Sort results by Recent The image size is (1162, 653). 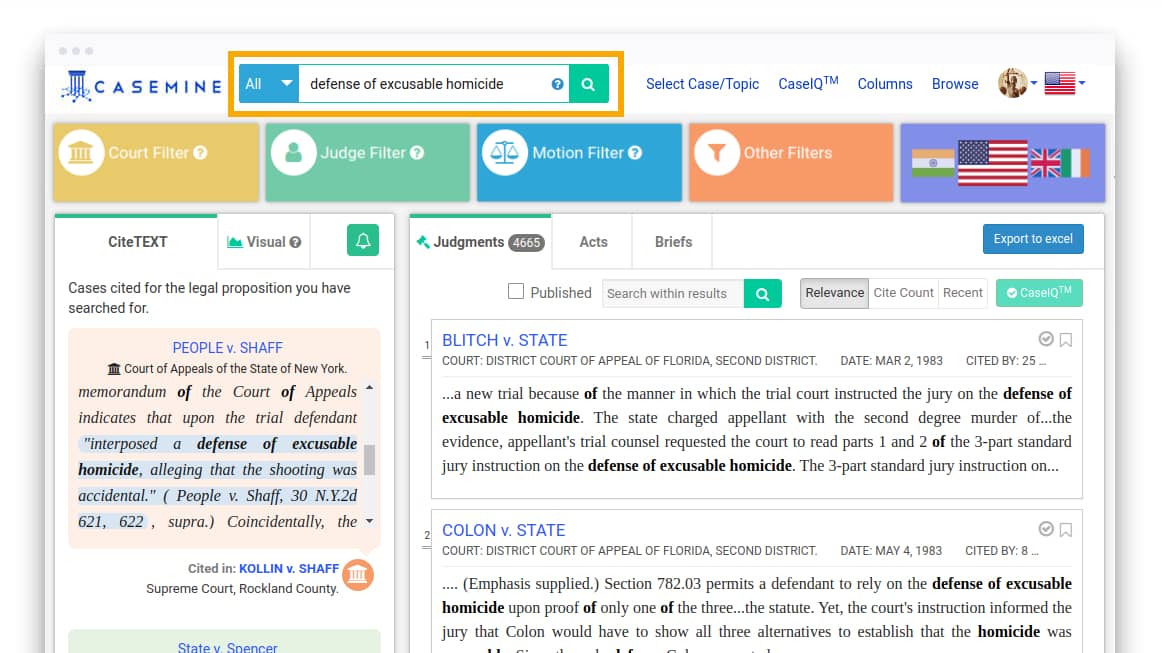click(963, 293)
